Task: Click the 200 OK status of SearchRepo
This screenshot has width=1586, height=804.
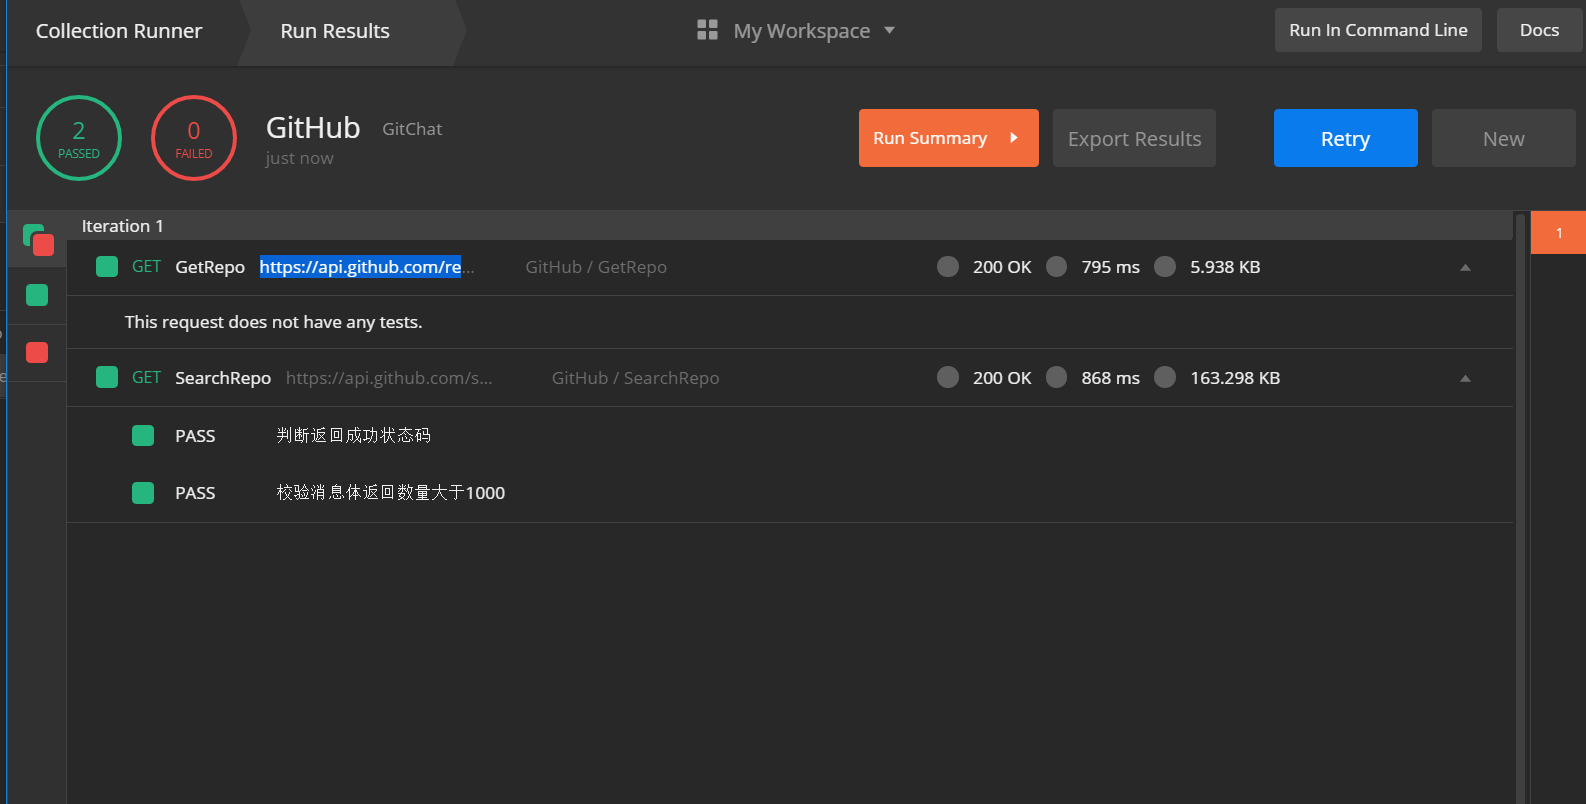Action: [x=1002, y=378]
